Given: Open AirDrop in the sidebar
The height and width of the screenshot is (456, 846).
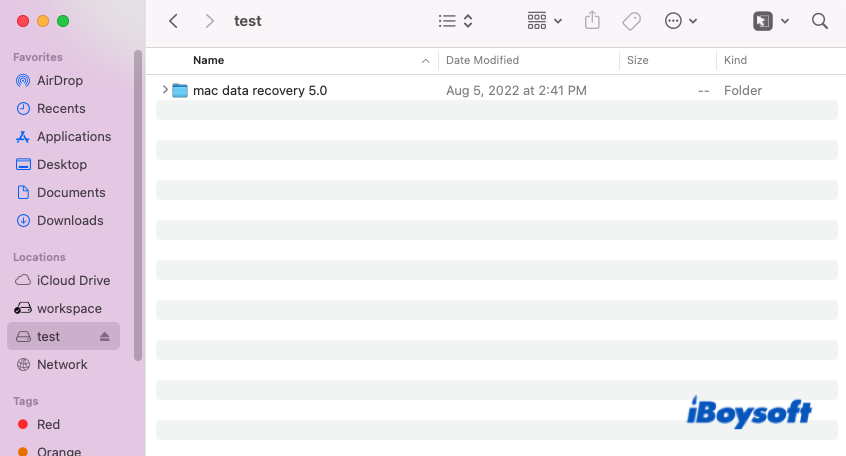Looking at the screenshot, I should [60, 80].
